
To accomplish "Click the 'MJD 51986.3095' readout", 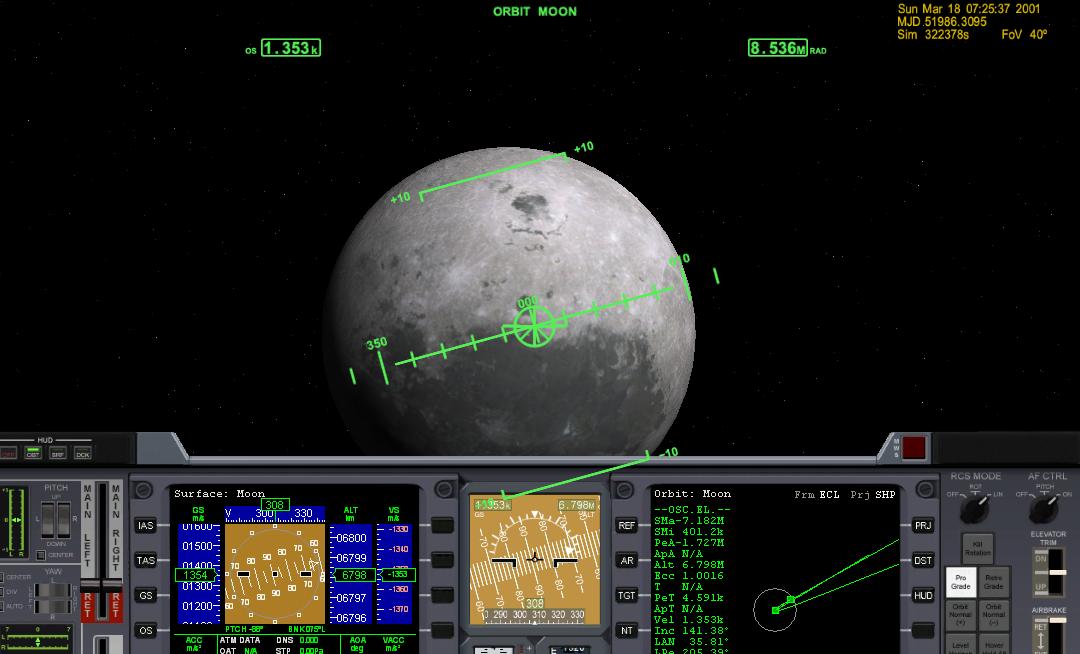I will point(942,22).
